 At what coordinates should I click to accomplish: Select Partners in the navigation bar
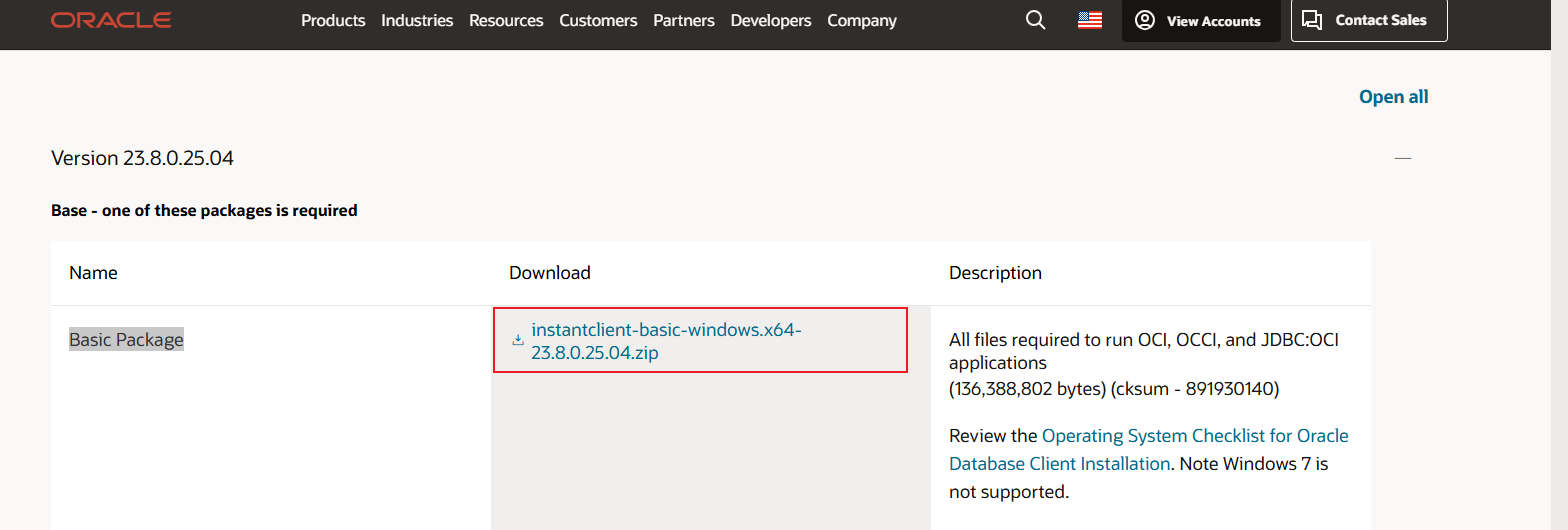[684, 20]
